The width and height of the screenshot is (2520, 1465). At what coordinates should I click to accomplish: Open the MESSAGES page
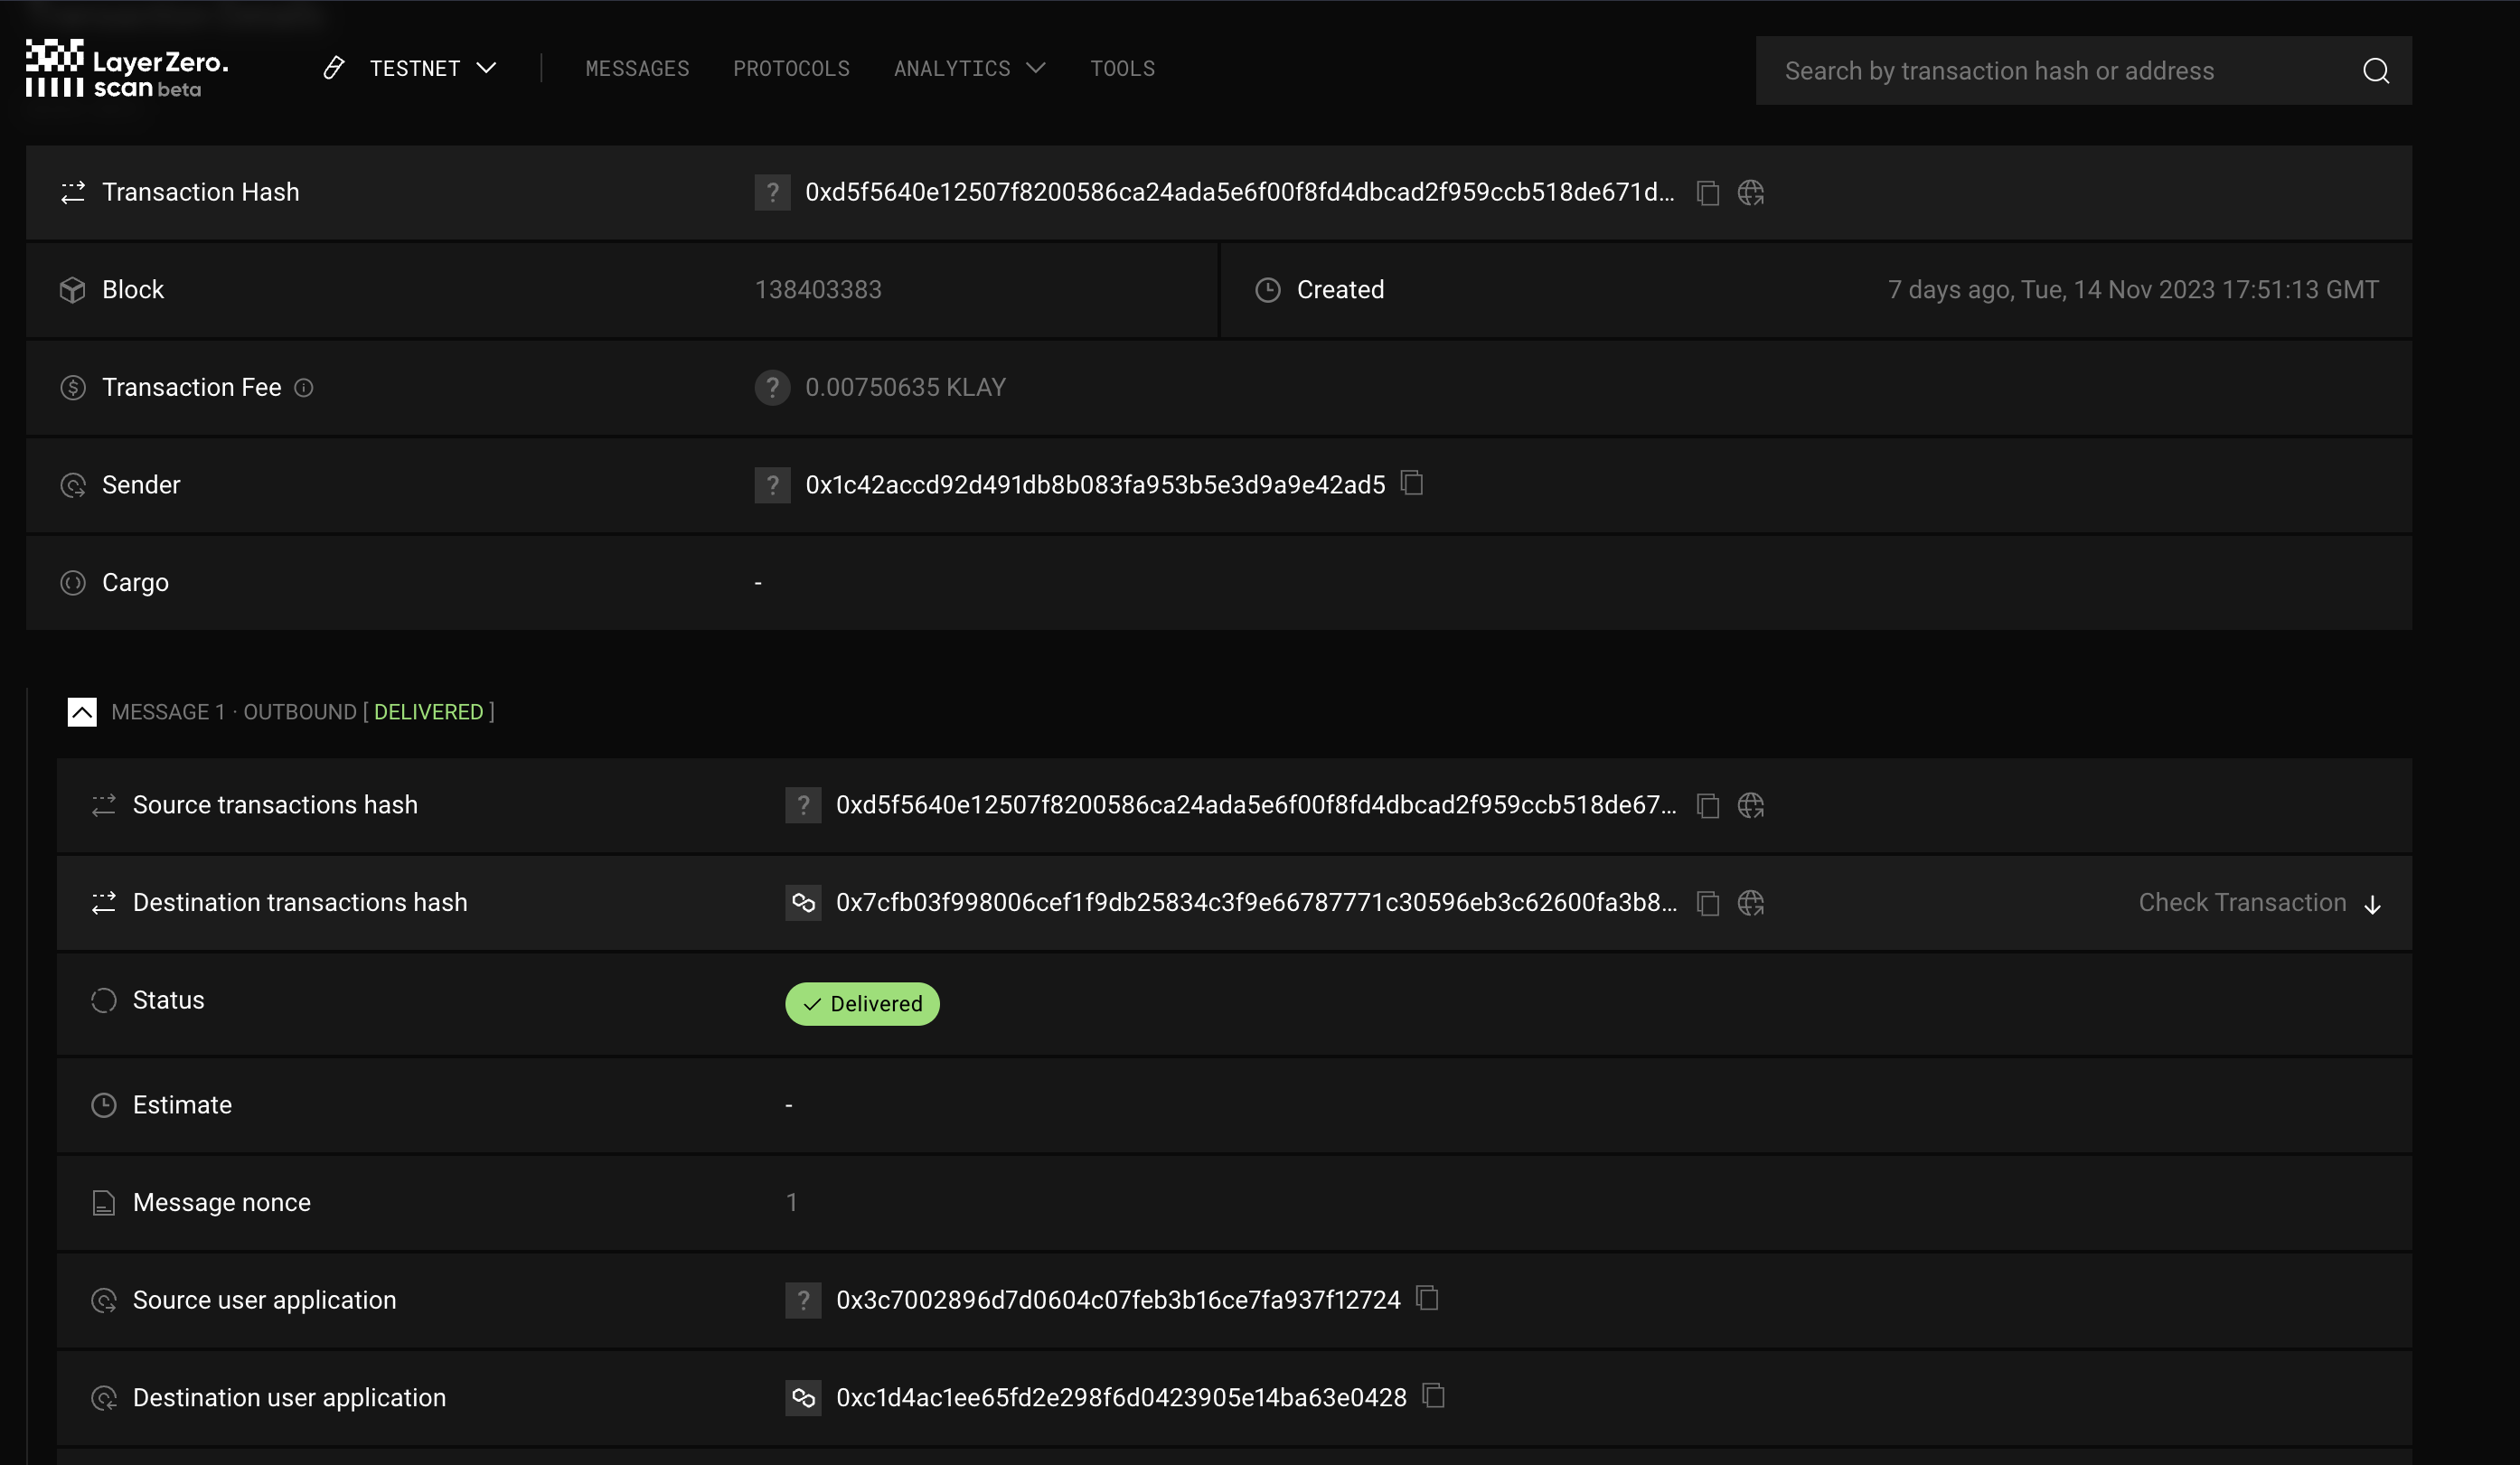pos(637,68)
